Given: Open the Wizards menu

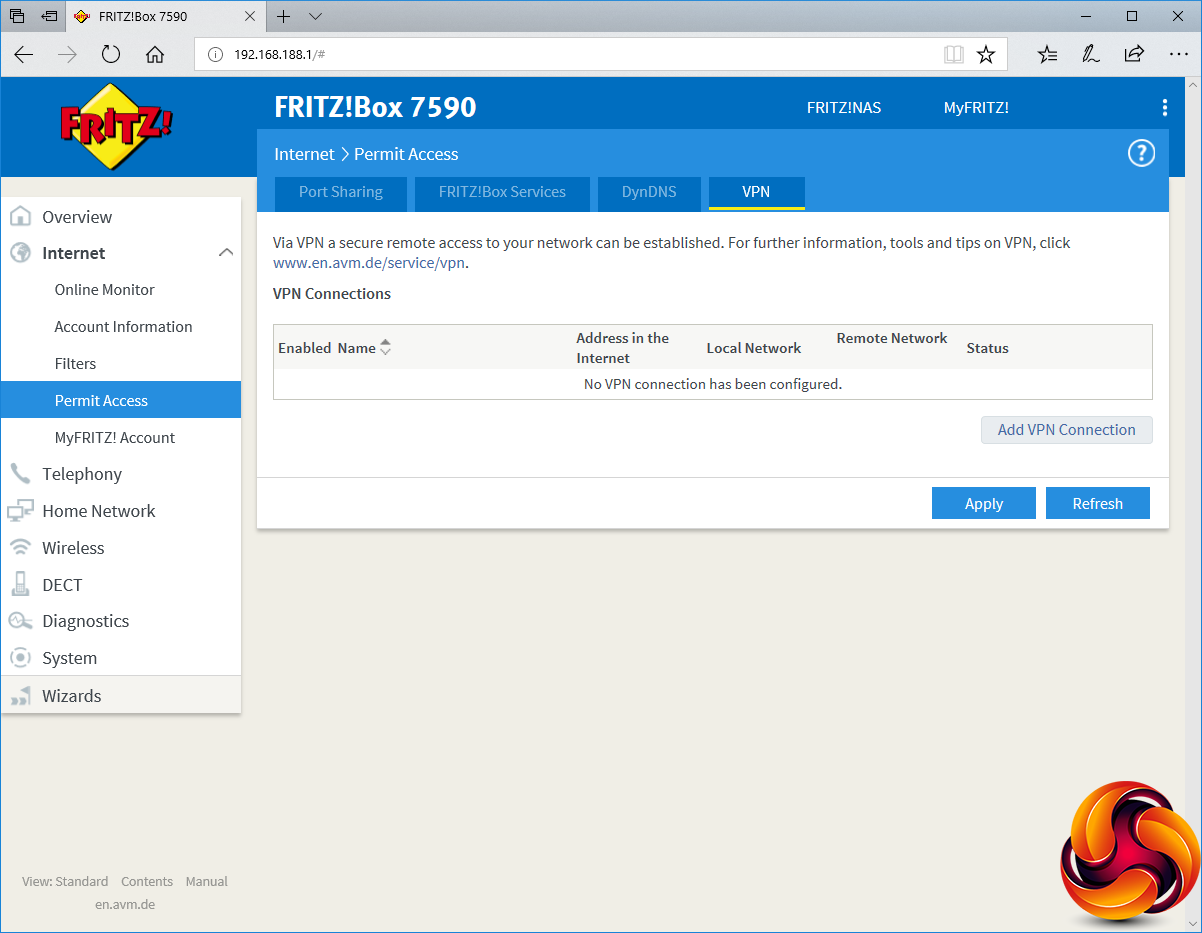Looking at the screenshot, I should (x=121, y=696).
